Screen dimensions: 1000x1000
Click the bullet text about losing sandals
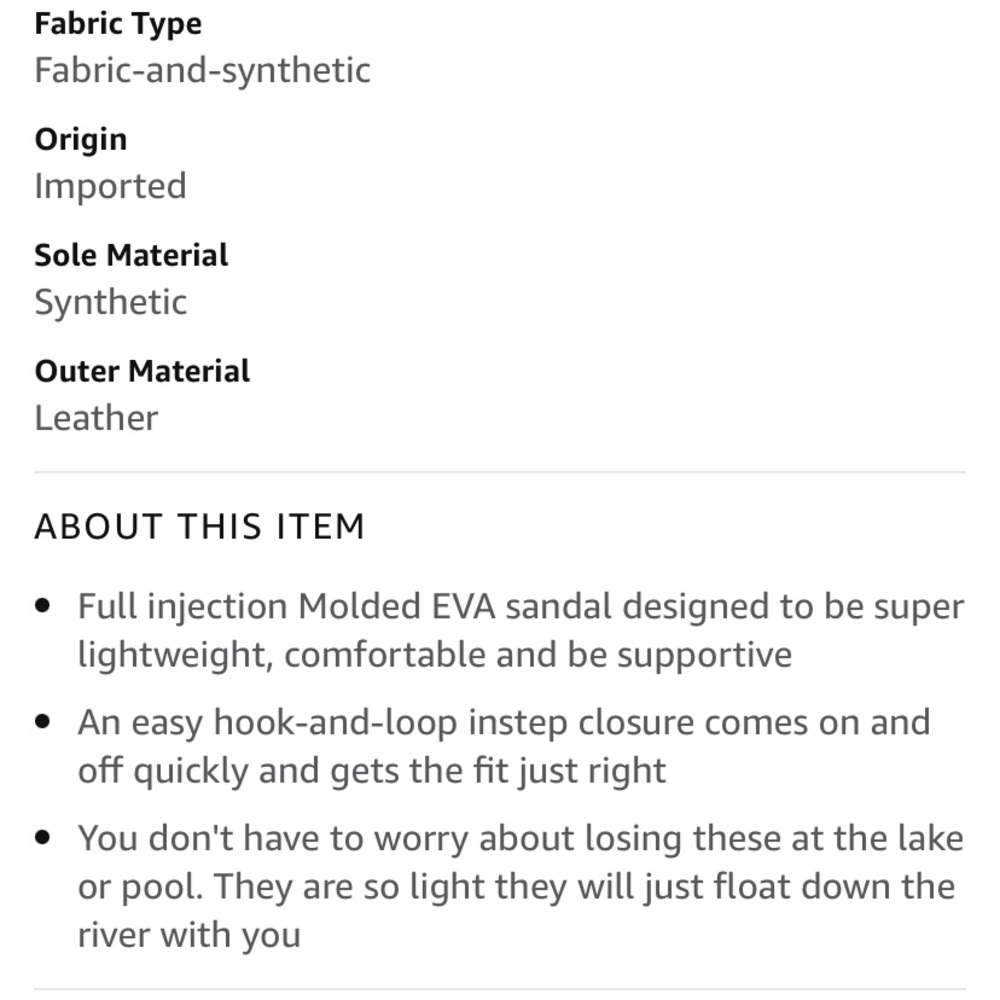coord(520,838)
